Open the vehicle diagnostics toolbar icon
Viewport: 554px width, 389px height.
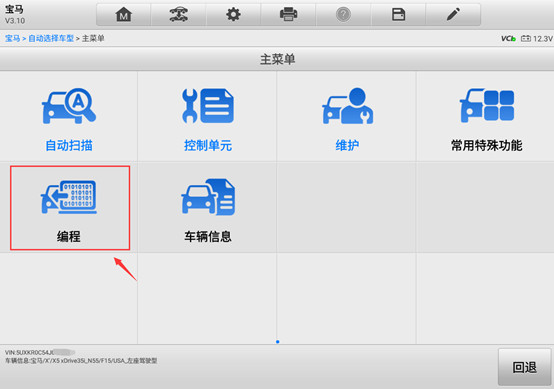tap(178, 15)
